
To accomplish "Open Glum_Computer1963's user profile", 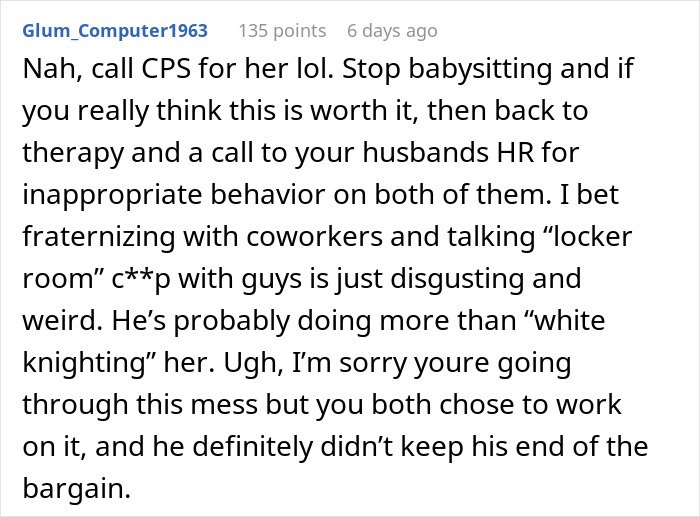I will click(x=115, y=31).
